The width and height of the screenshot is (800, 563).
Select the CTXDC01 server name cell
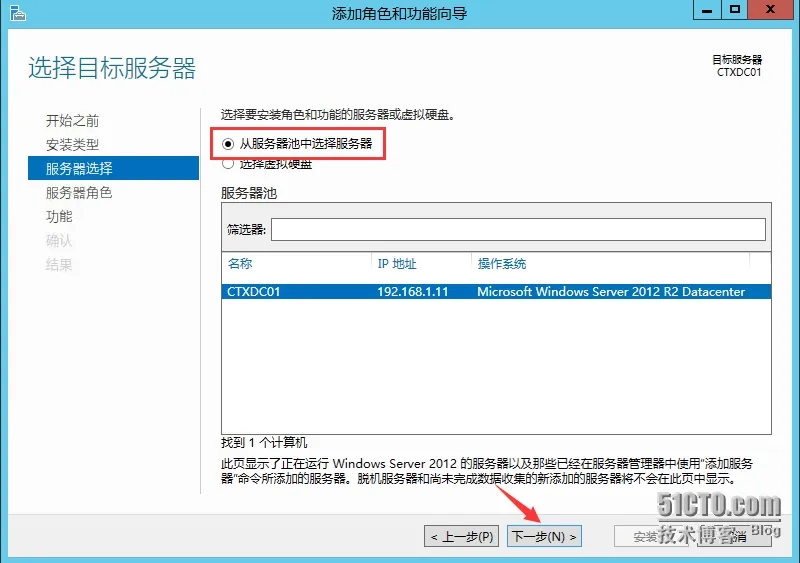pos(254,291)
